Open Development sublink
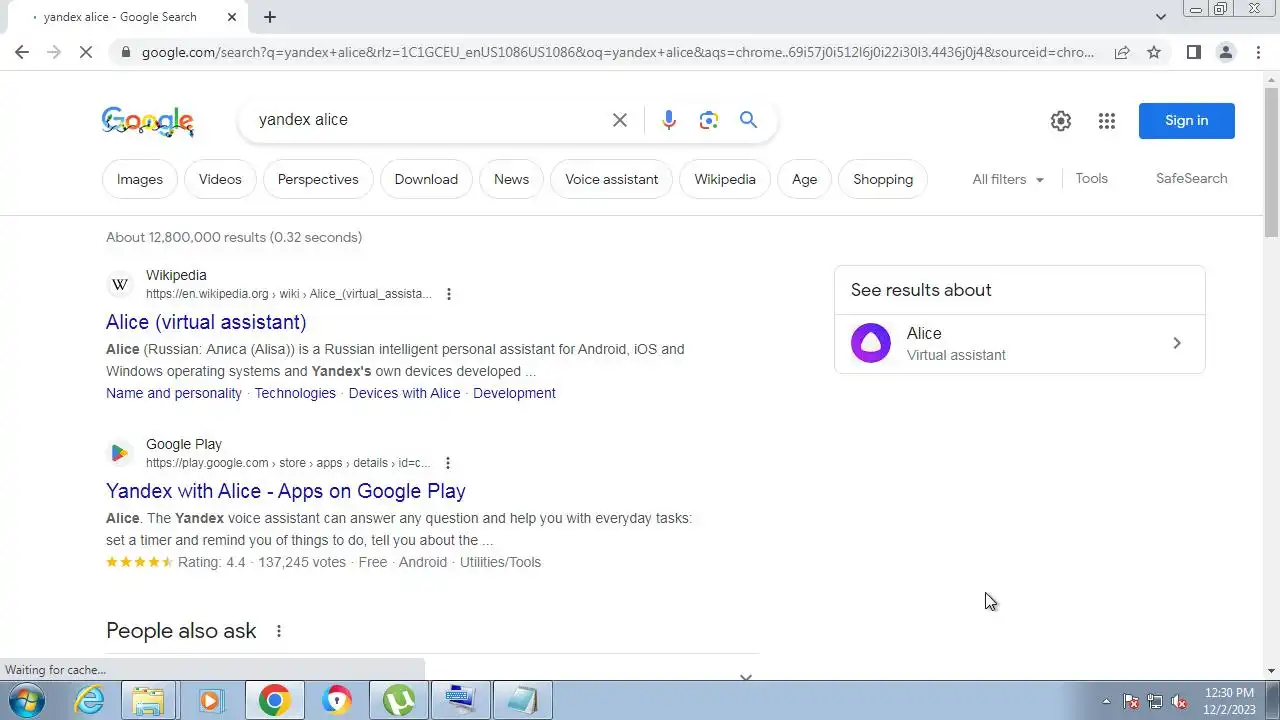1280x720 pixels. [514, 393]
